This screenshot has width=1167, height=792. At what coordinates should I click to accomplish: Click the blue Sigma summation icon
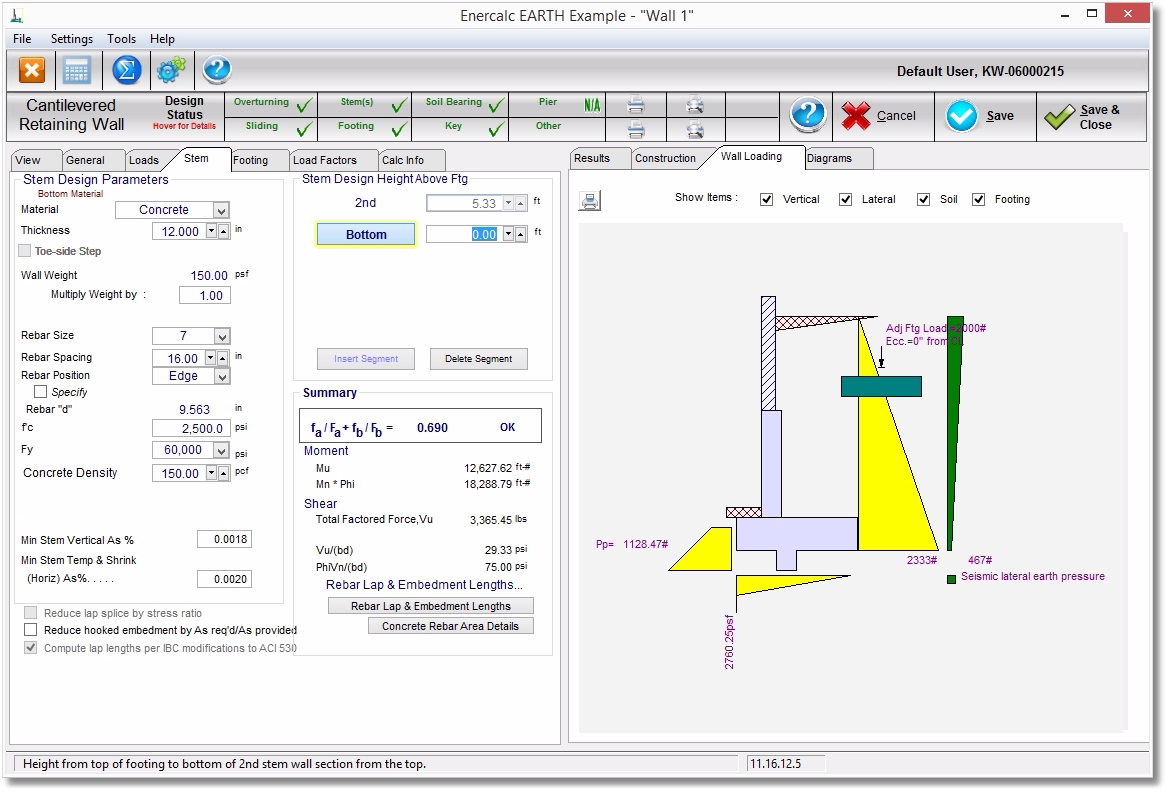(x=126, y=70)
